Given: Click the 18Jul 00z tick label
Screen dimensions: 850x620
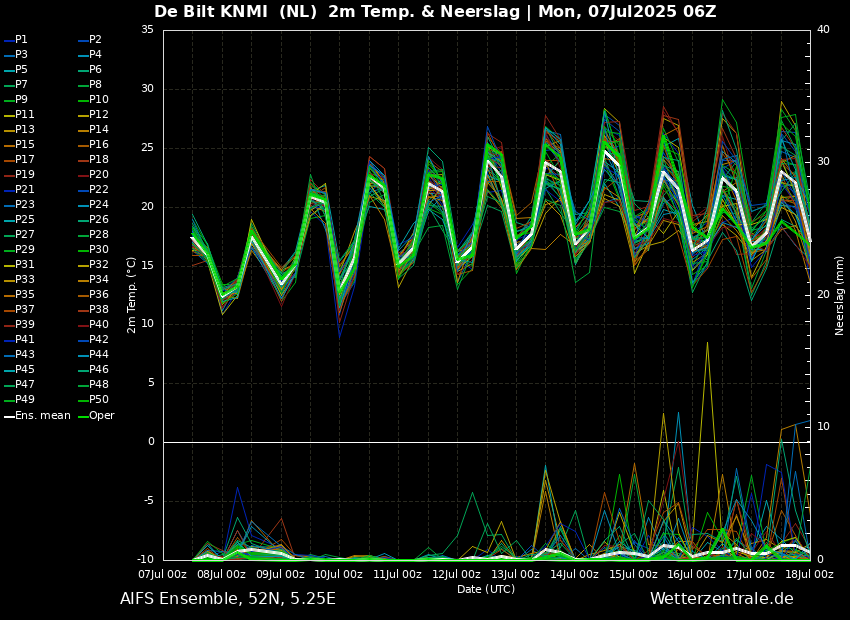Looking at the screenshot, I should pos(808,575).
